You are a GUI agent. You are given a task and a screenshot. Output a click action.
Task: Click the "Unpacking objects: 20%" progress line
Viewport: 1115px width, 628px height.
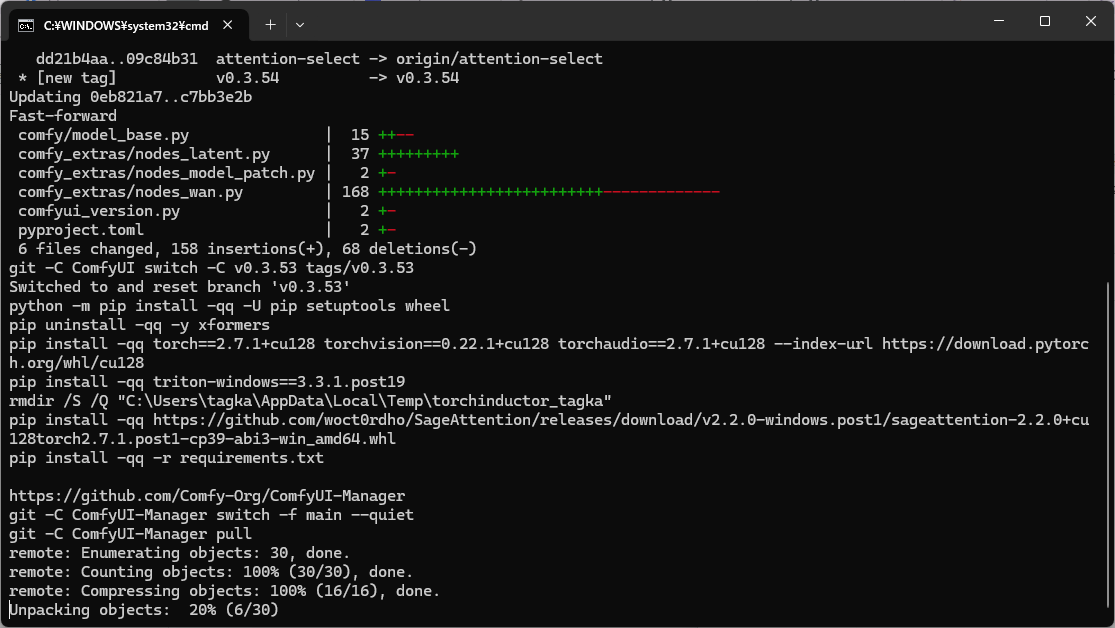tap(144, 610)
